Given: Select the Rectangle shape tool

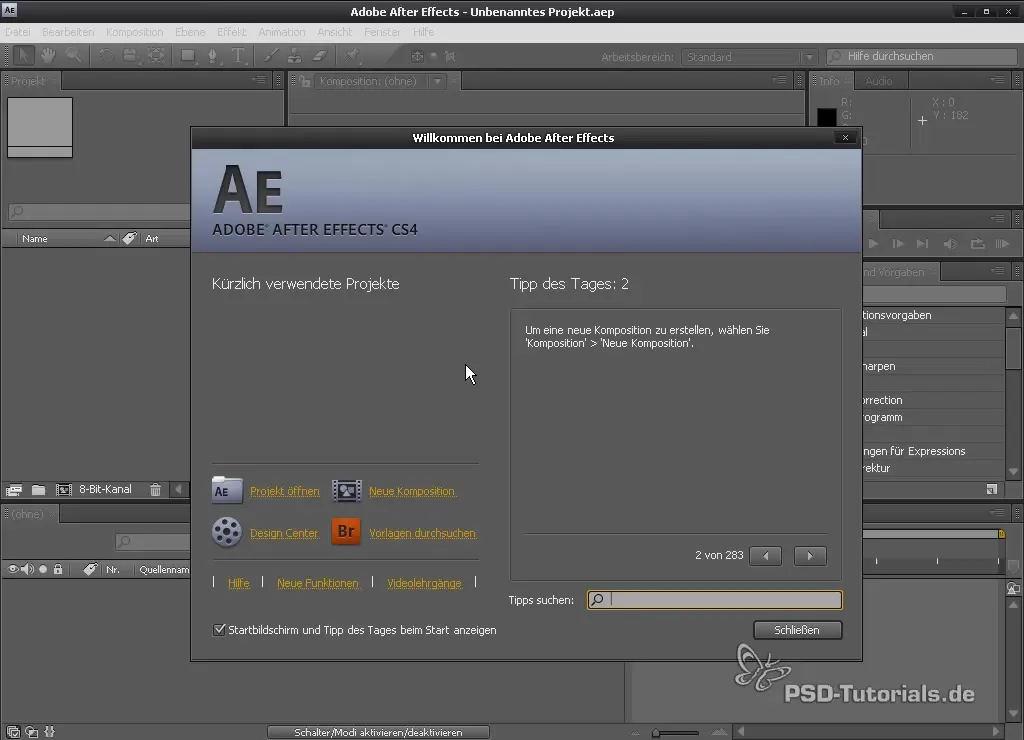Looking at the screenshot, I should (x=188, y=56).
